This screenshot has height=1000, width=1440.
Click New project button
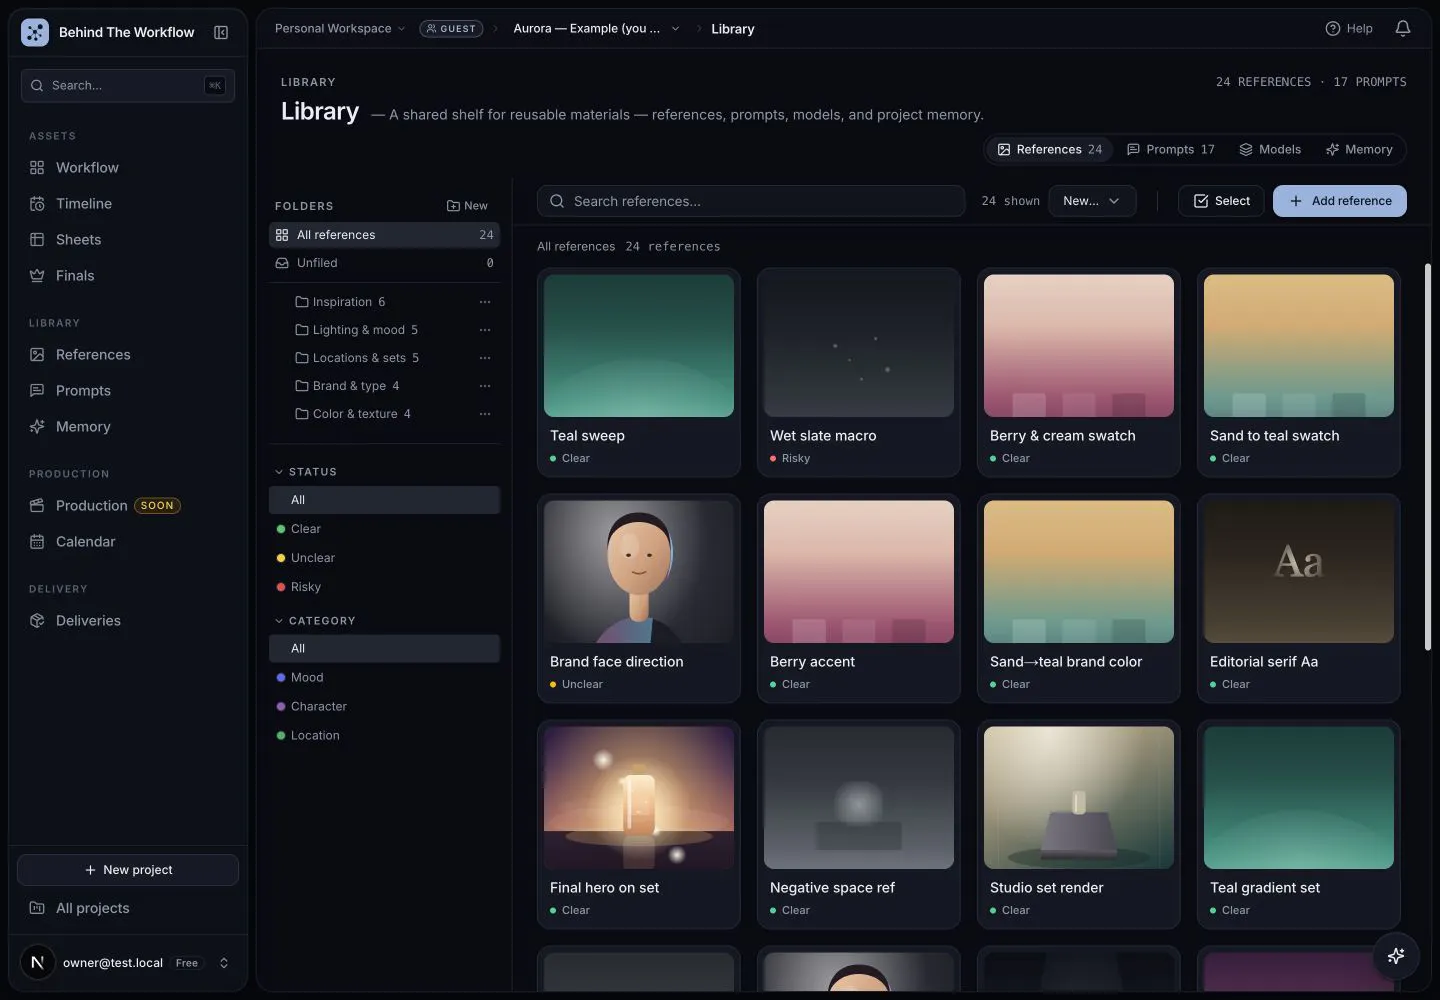[128, 870]
